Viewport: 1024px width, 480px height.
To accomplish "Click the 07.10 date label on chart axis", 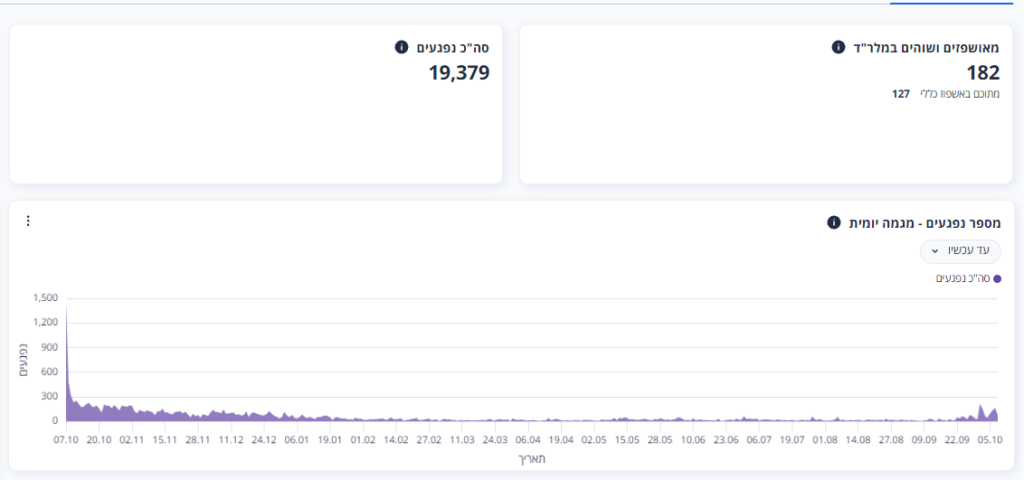I will 66,440.
